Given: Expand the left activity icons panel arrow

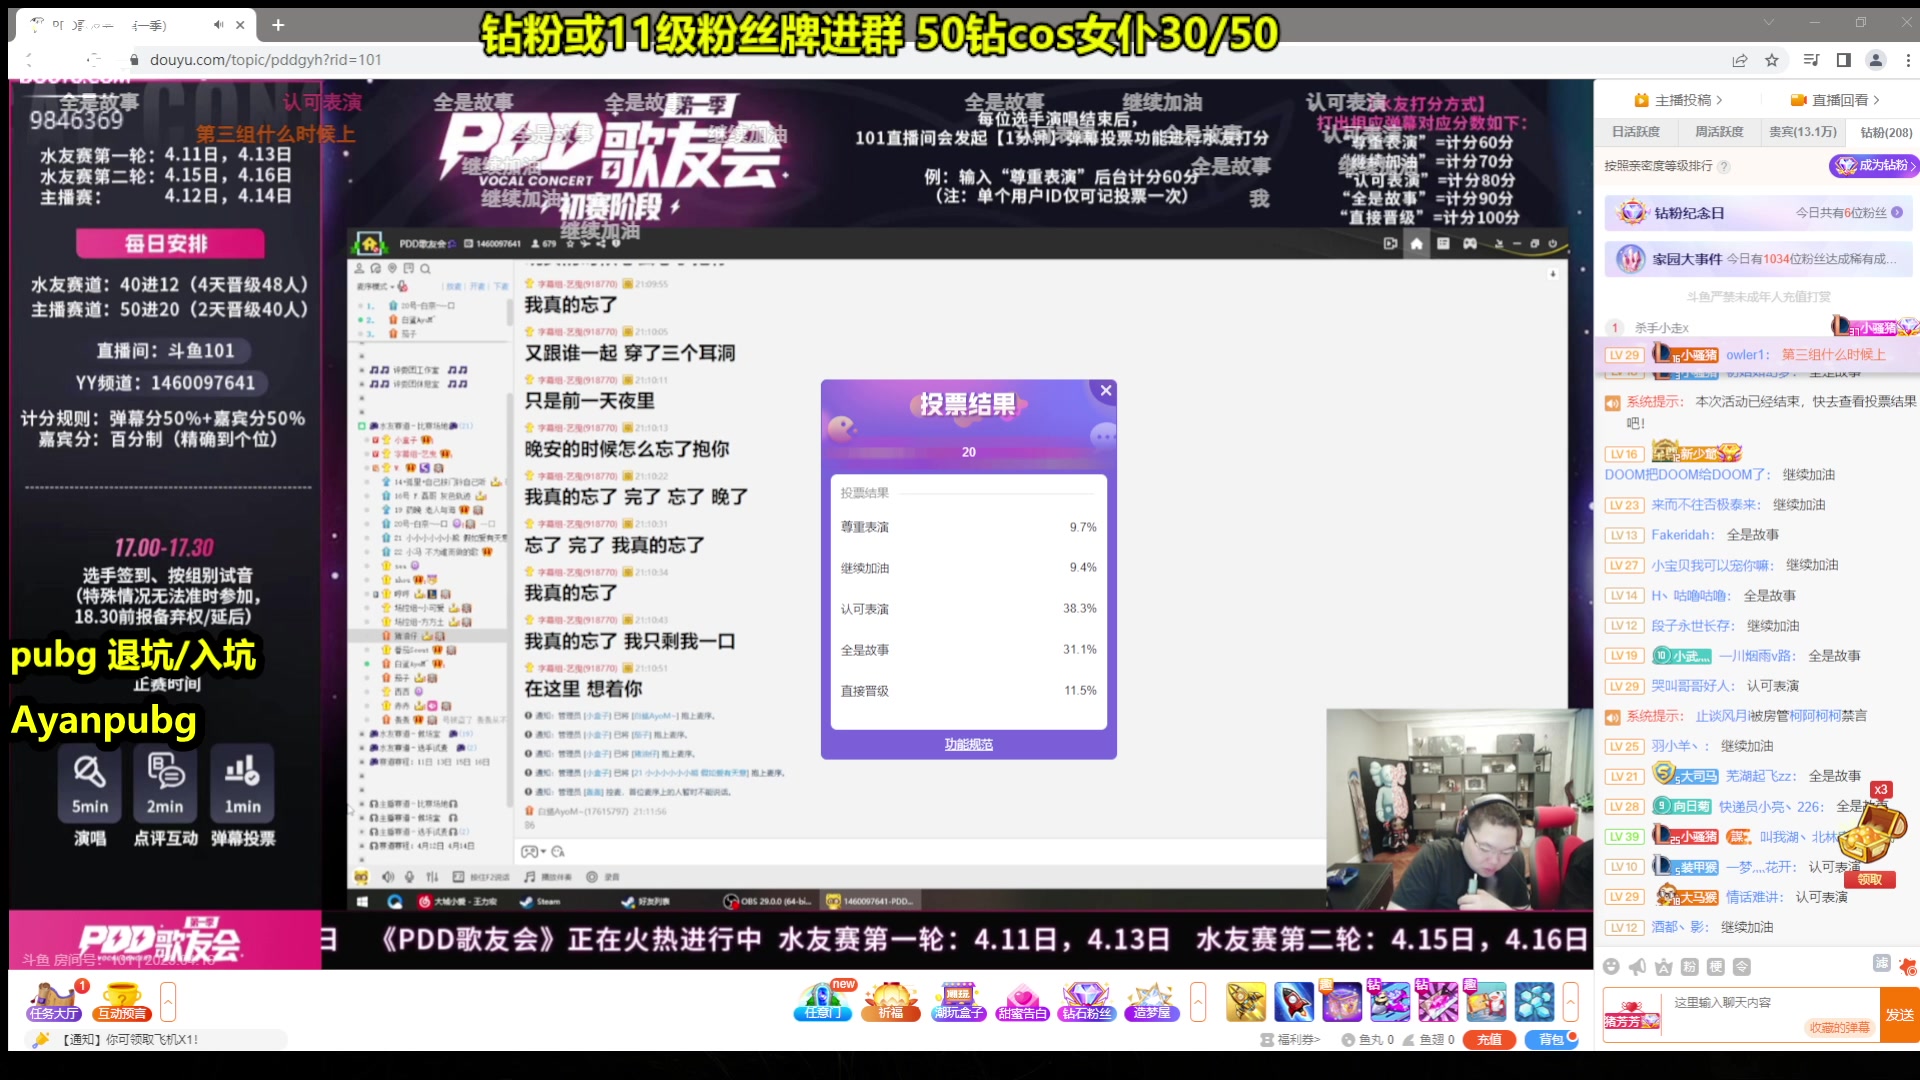Looking at the screenshot, I should coord(168,1001).
